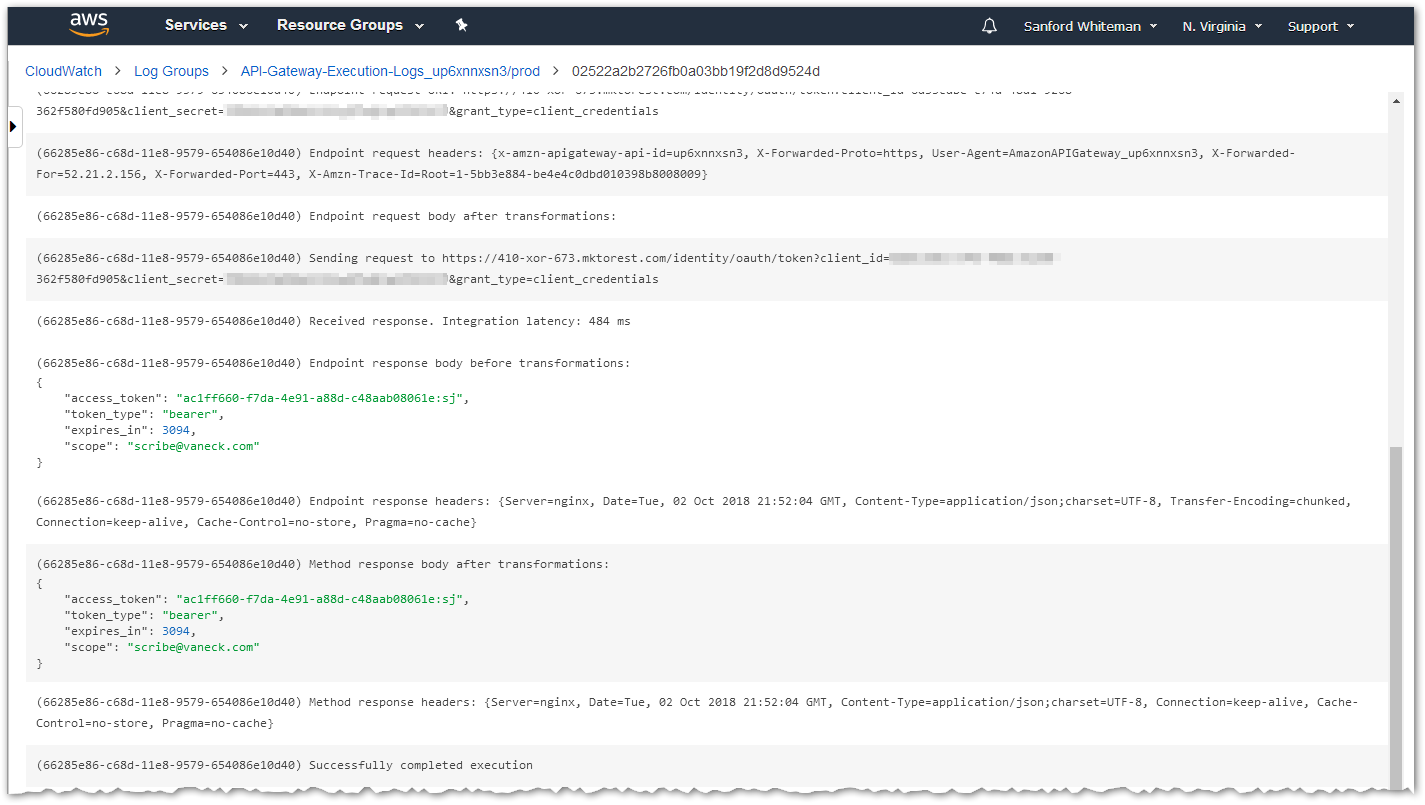Select Endpoint response body before transformations row
1425x805 pixels.
pos(707,412)
